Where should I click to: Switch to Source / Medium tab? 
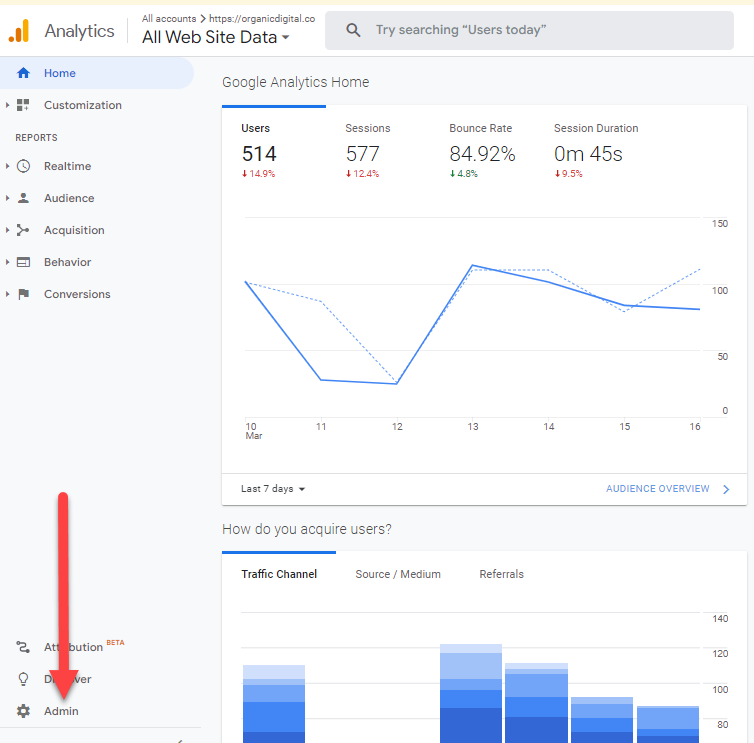pos(398,574)
